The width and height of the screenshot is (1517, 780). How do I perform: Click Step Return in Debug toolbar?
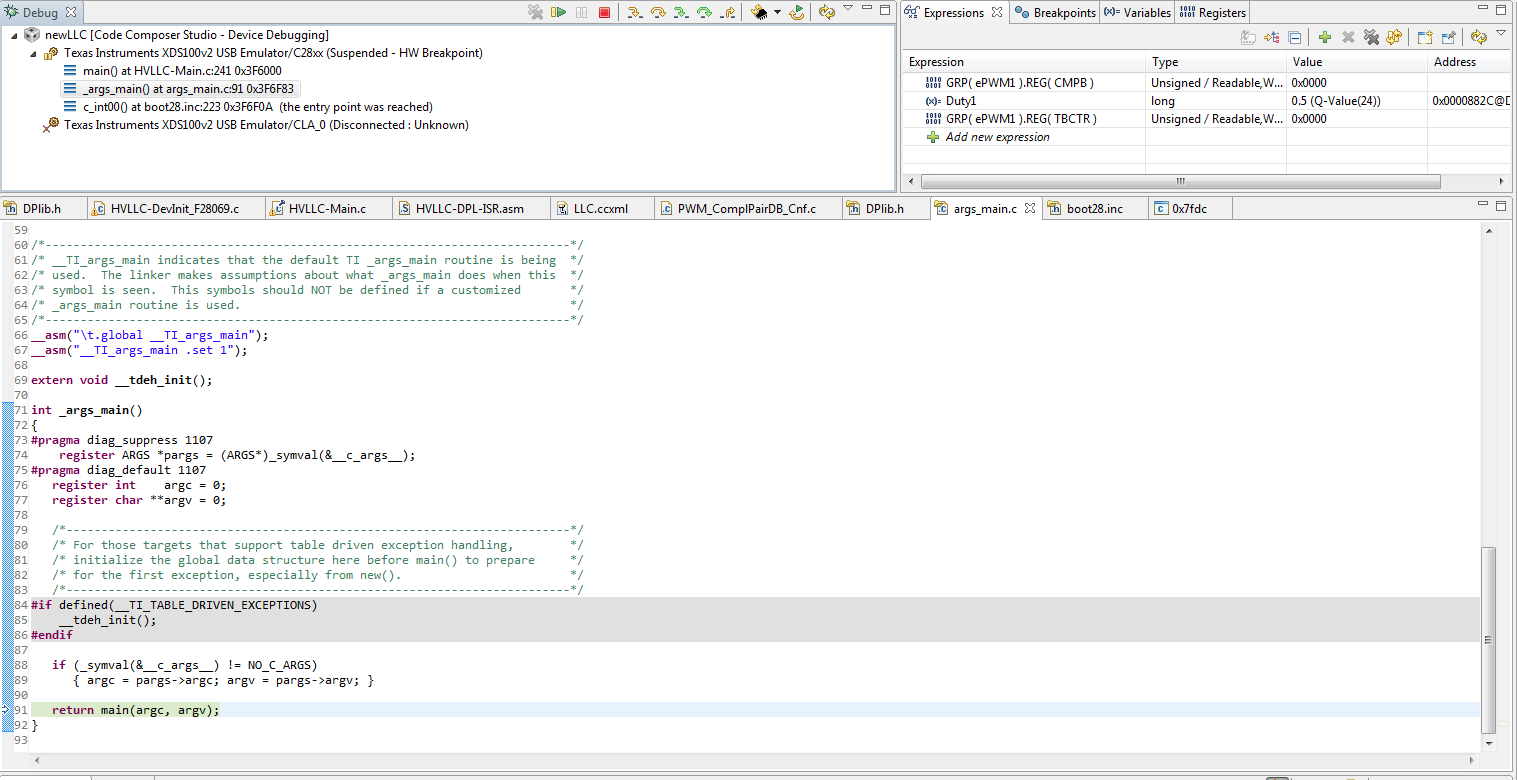(x=728, y=12)
